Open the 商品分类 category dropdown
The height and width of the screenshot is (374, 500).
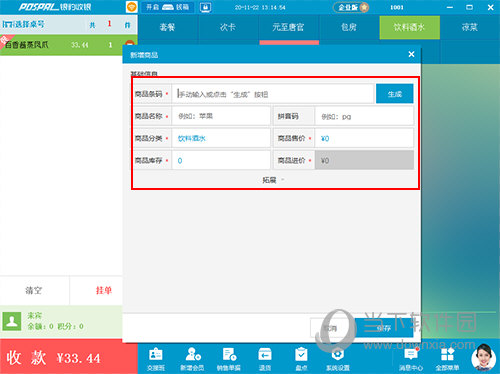point(221,138)
